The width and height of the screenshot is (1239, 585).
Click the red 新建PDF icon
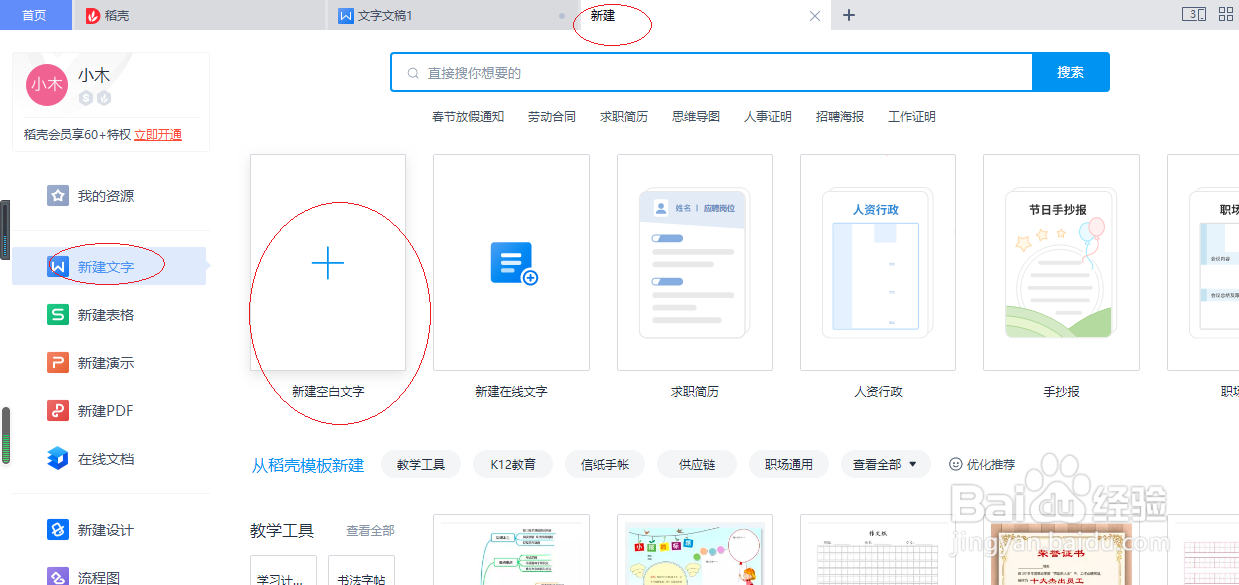click(58, 411)
